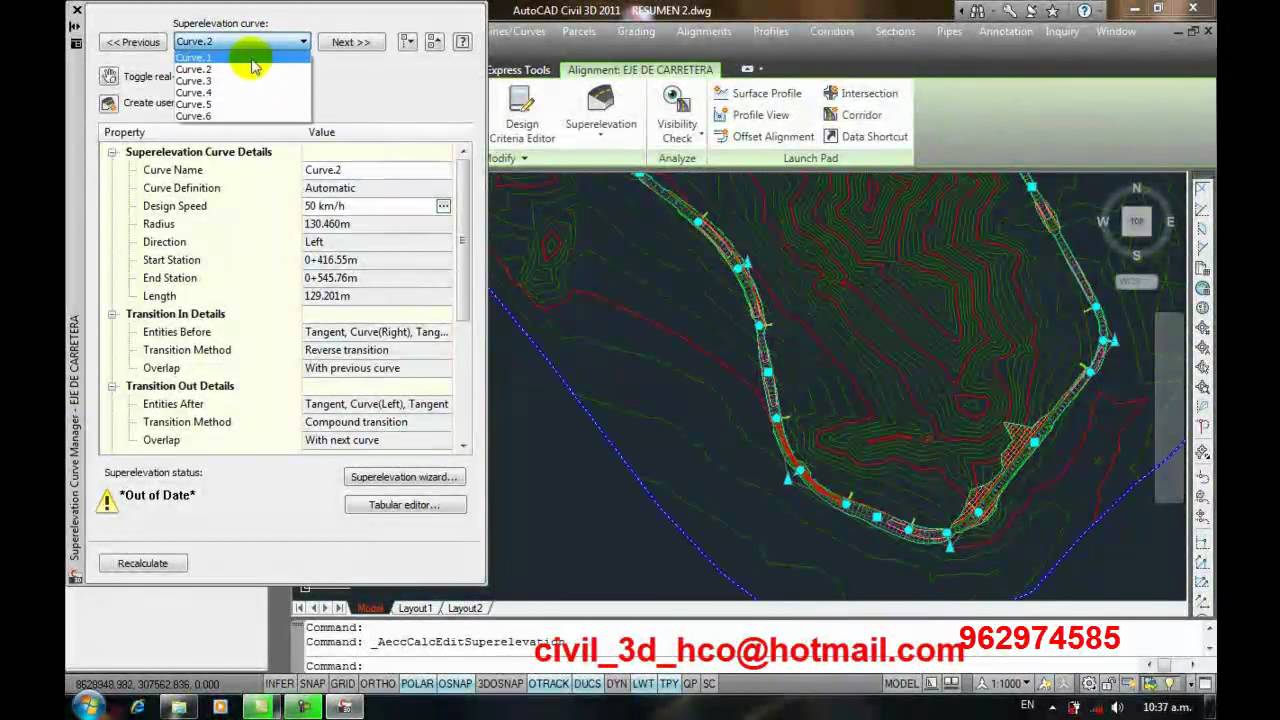Toggle LWT lineweight display

coord(643,684)
